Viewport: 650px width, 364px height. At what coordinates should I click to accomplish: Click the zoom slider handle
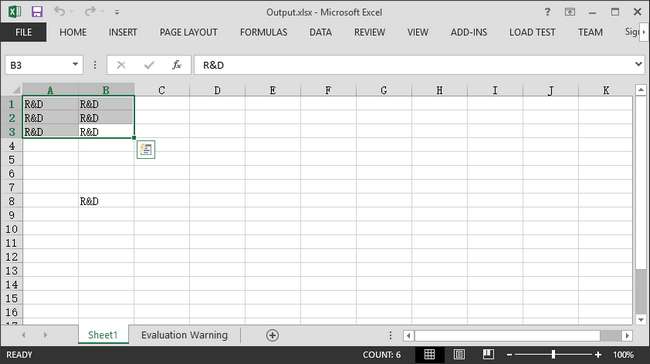point(553,354)
